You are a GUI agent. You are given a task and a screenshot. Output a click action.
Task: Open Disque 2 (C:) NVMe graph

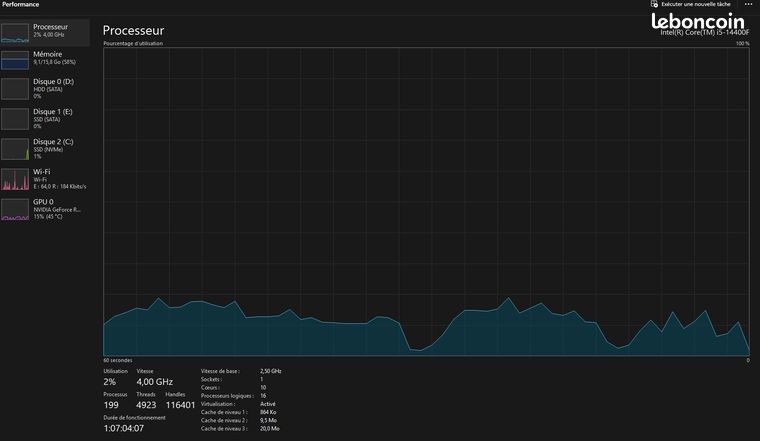click(x=15, y=149)
